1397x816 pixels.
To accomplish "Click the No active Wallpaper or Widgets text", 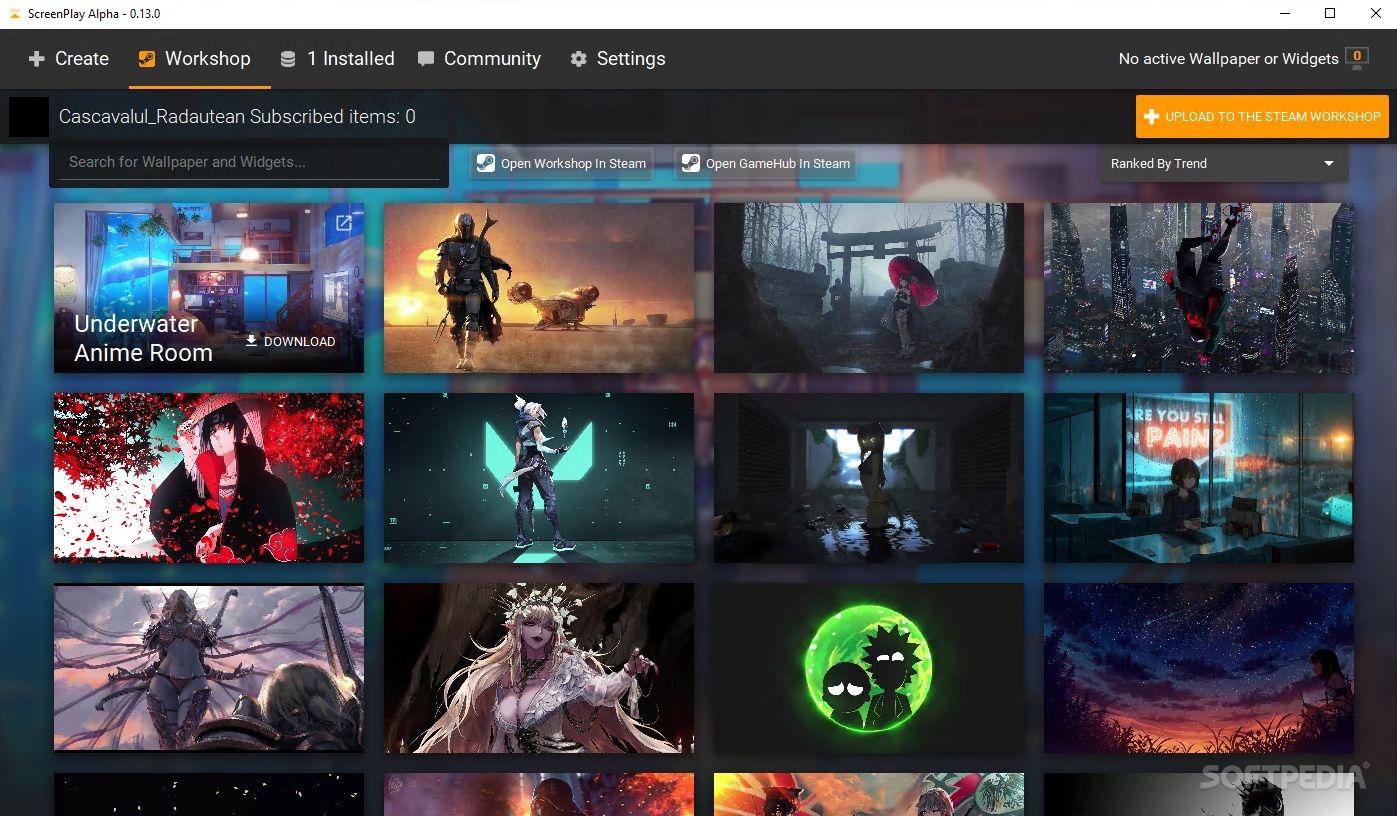I will tap(1228, 59).
